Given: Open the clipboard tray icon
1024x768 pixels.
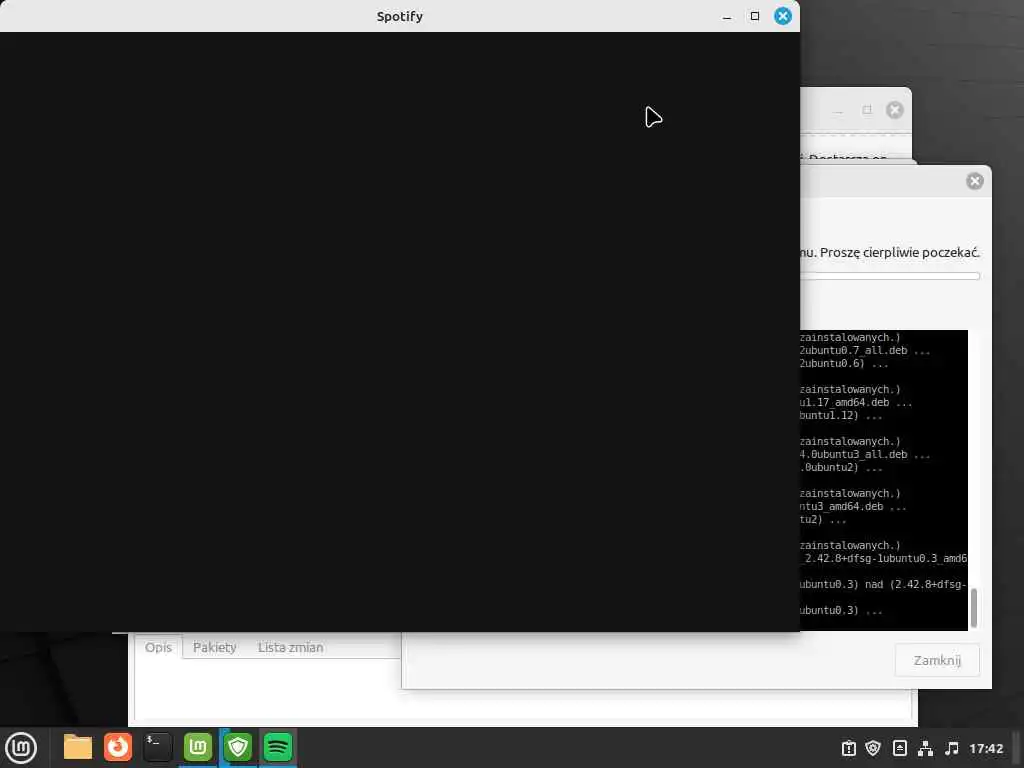Looking at the screenshot, I should (x=848, y=748).
